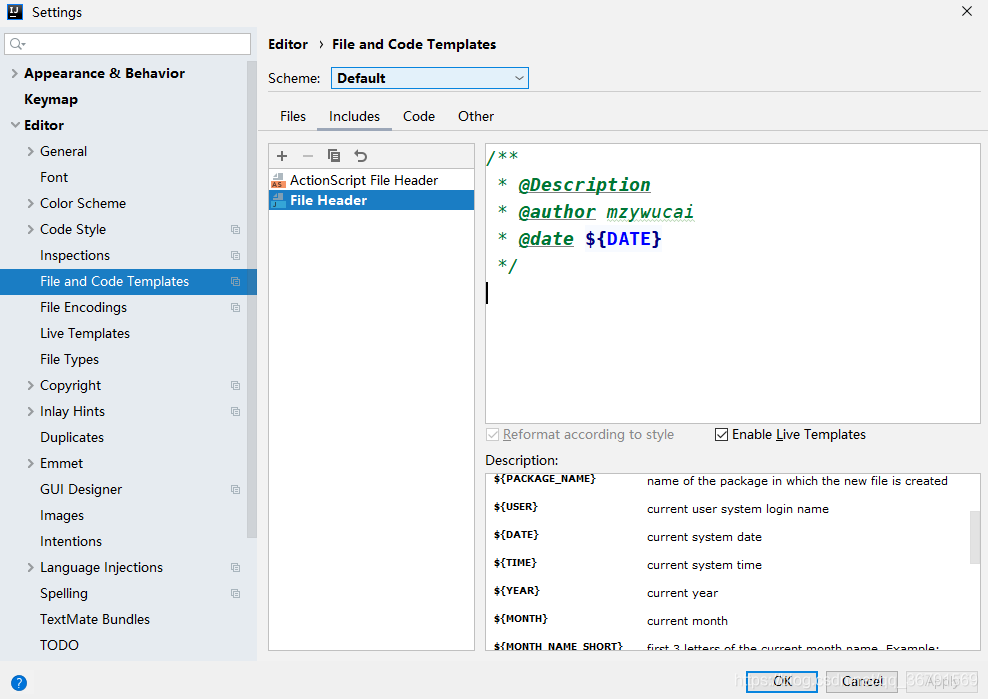This screenshot has width=988, height=699.
Task: Switch to the Includes tab
Action: click(x=354, y=117)
